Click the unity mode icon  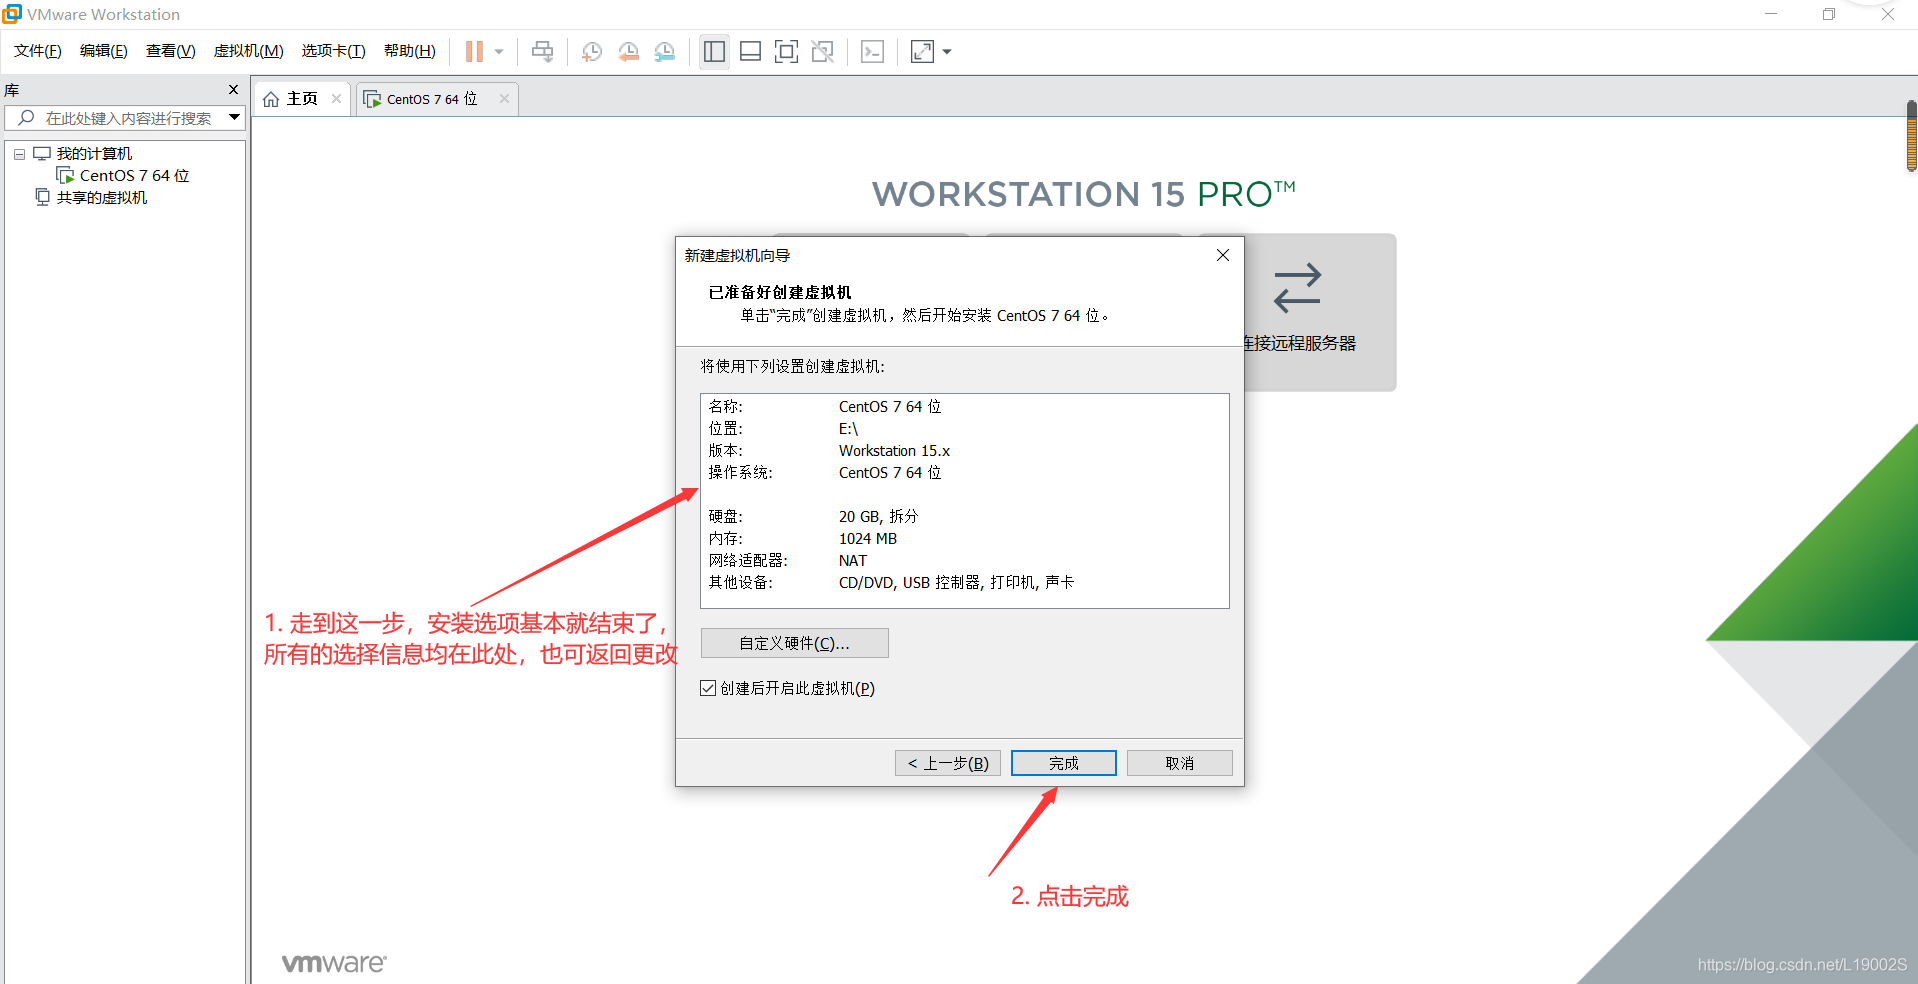[x=823, y=51]
